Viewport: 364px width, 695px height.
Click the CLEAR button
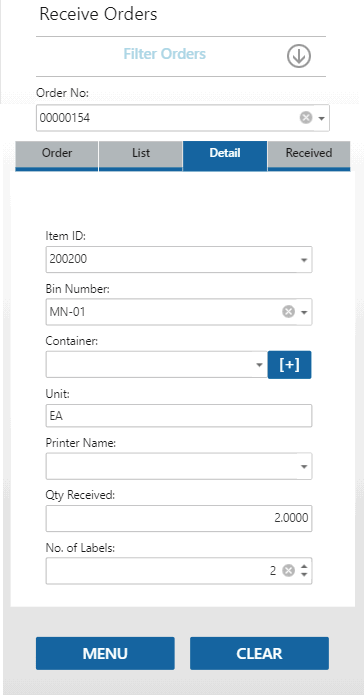tap(259, 653)
